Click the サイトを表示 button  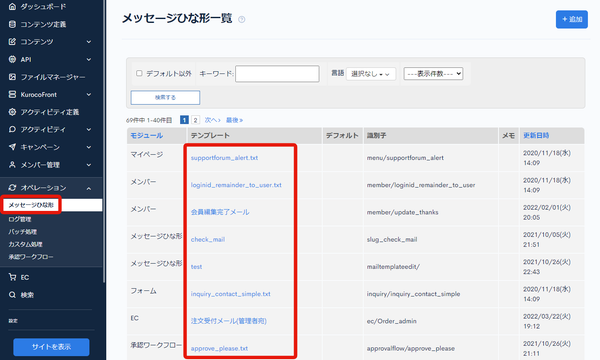(51, 347)
